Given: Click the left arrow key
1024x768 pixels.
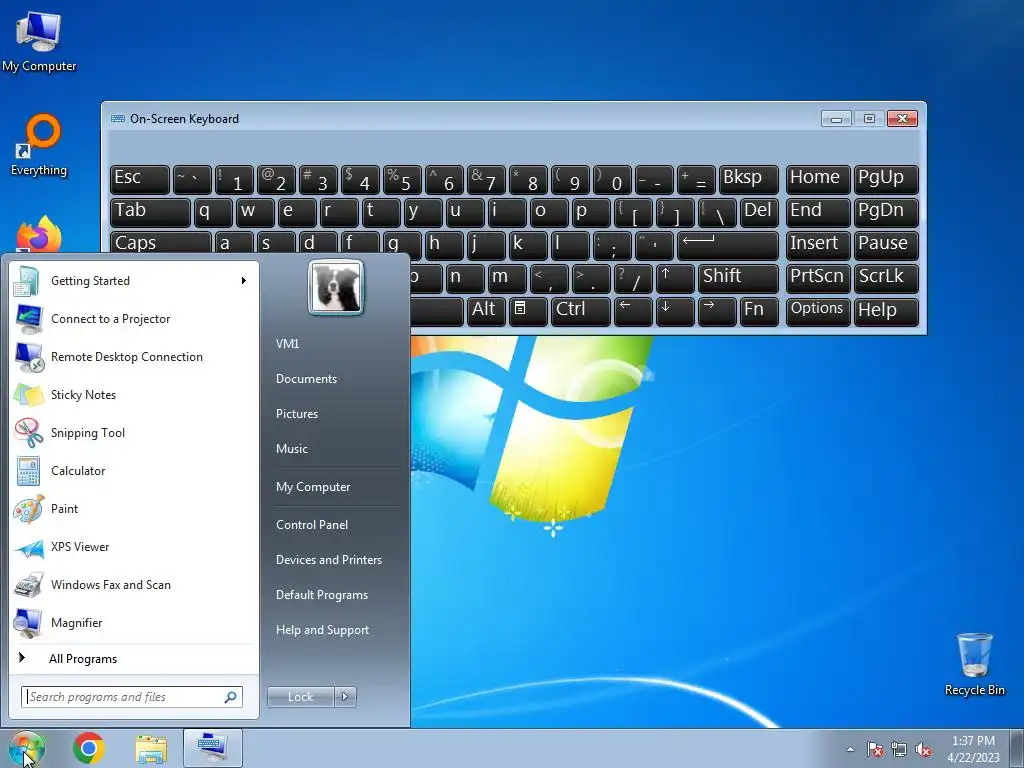Looking at the screenshot, I should [633, 312].
